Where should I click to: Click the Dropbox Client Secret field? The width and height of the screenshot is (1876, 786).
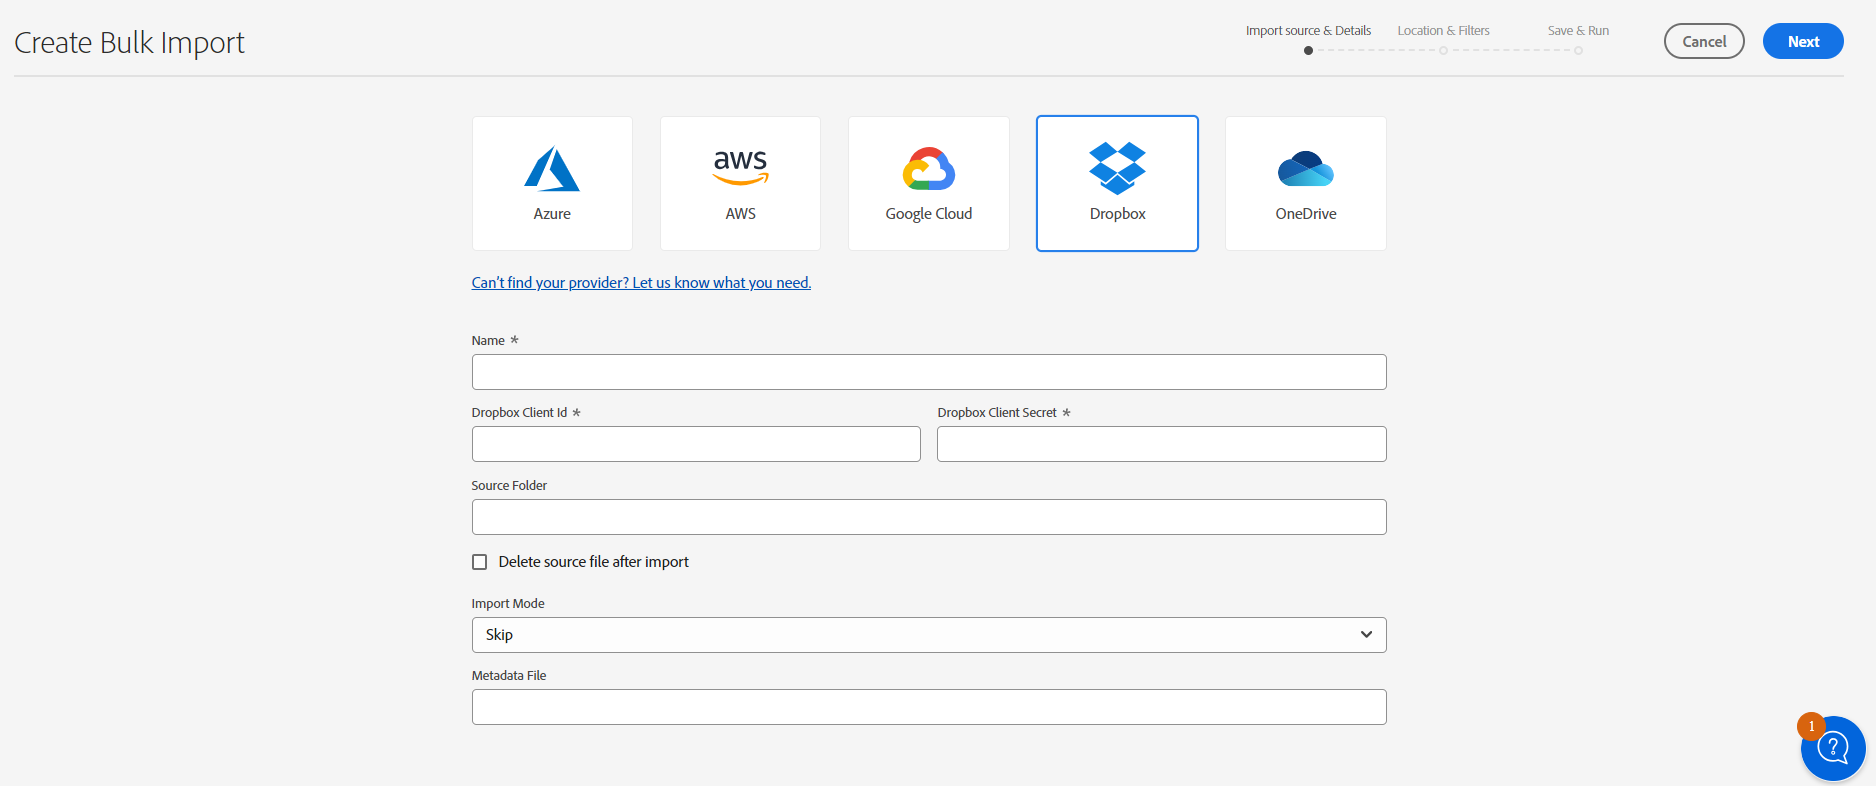[x=1161, y=444]
